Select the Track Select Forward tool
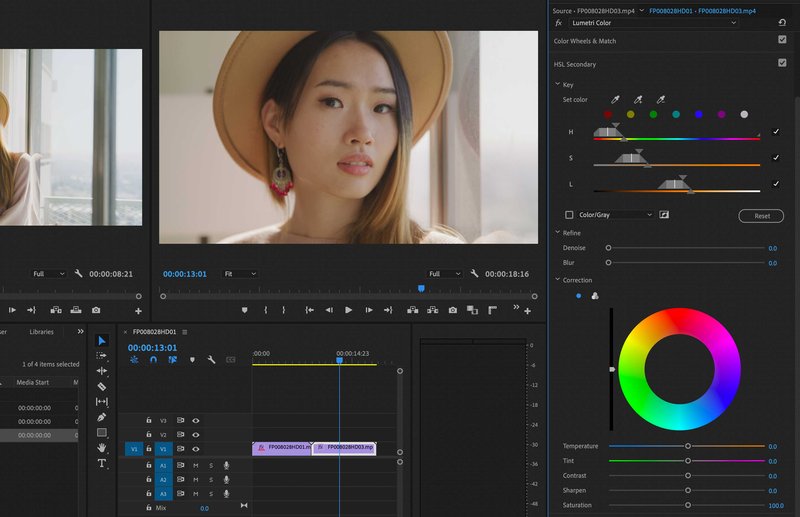Image resolution: width=800 pixels, height=517 pixels. tap(102, 355)
